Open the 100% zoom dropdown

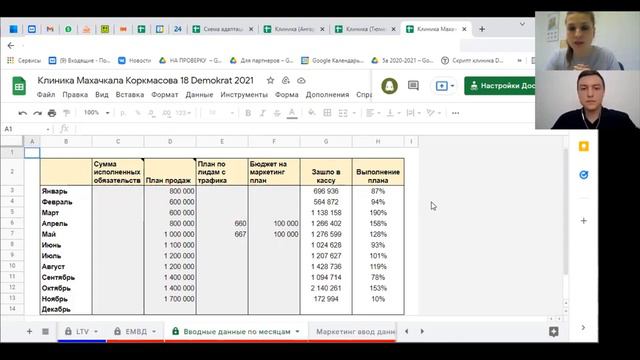point(96,113)
